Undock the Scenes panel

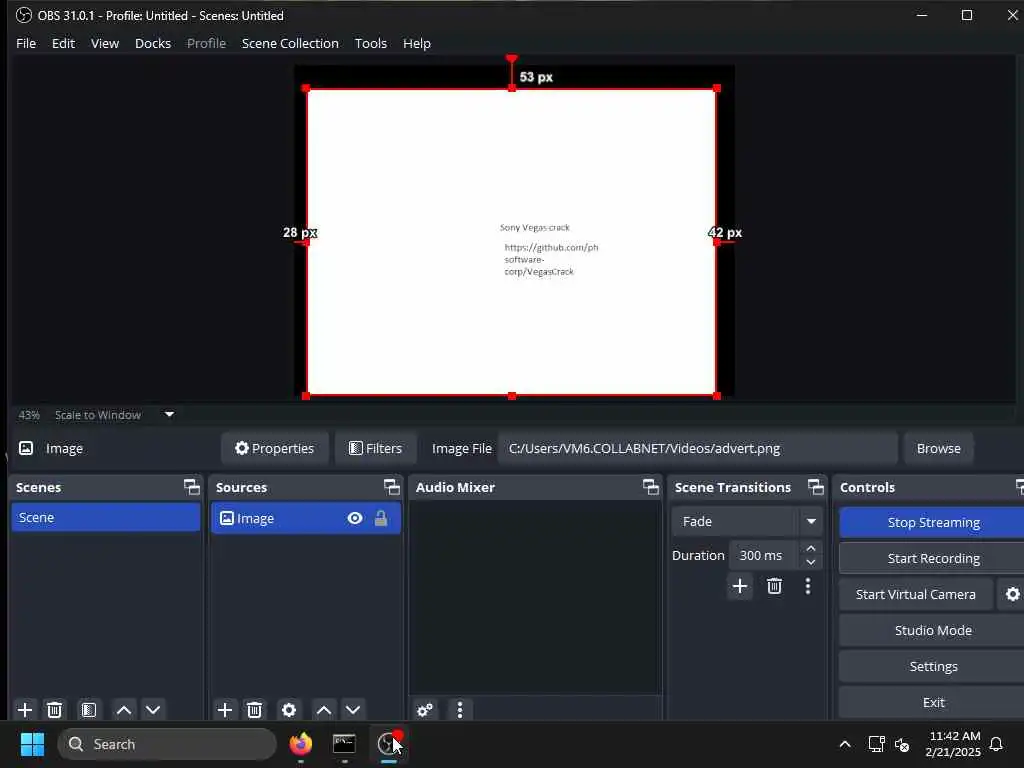[191, 487]
